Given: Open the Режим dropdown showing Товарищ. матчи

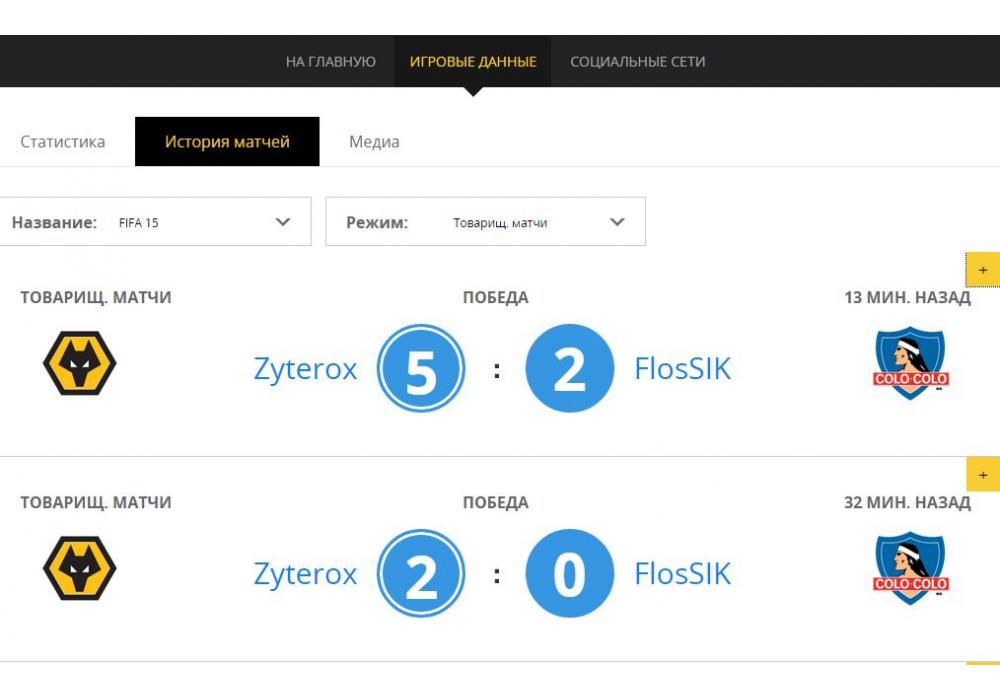Looking at the screenshot, I should [486, 222].
